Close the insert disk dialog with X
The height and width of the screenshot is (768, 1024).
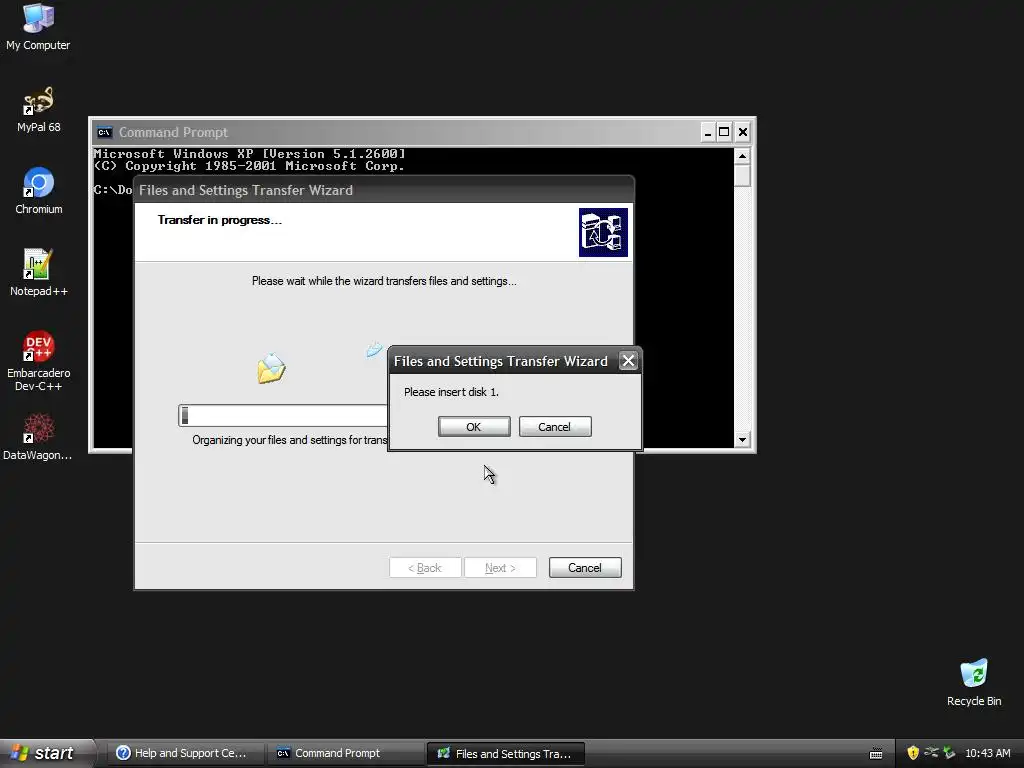[628, 360]
